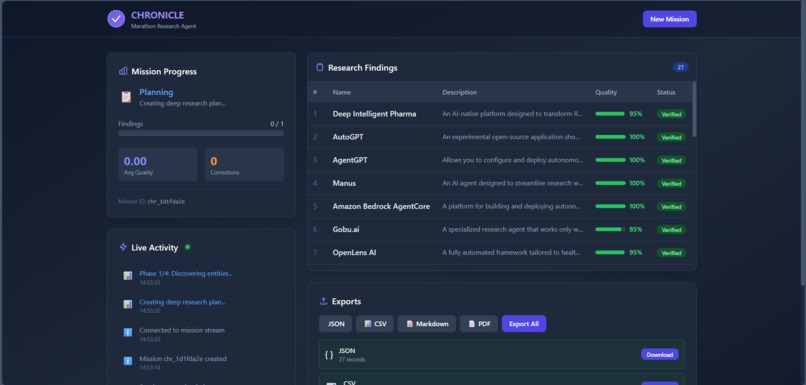
Task: Open the Amazon Bedrock AgentCore finding
Action: point(500,207)
